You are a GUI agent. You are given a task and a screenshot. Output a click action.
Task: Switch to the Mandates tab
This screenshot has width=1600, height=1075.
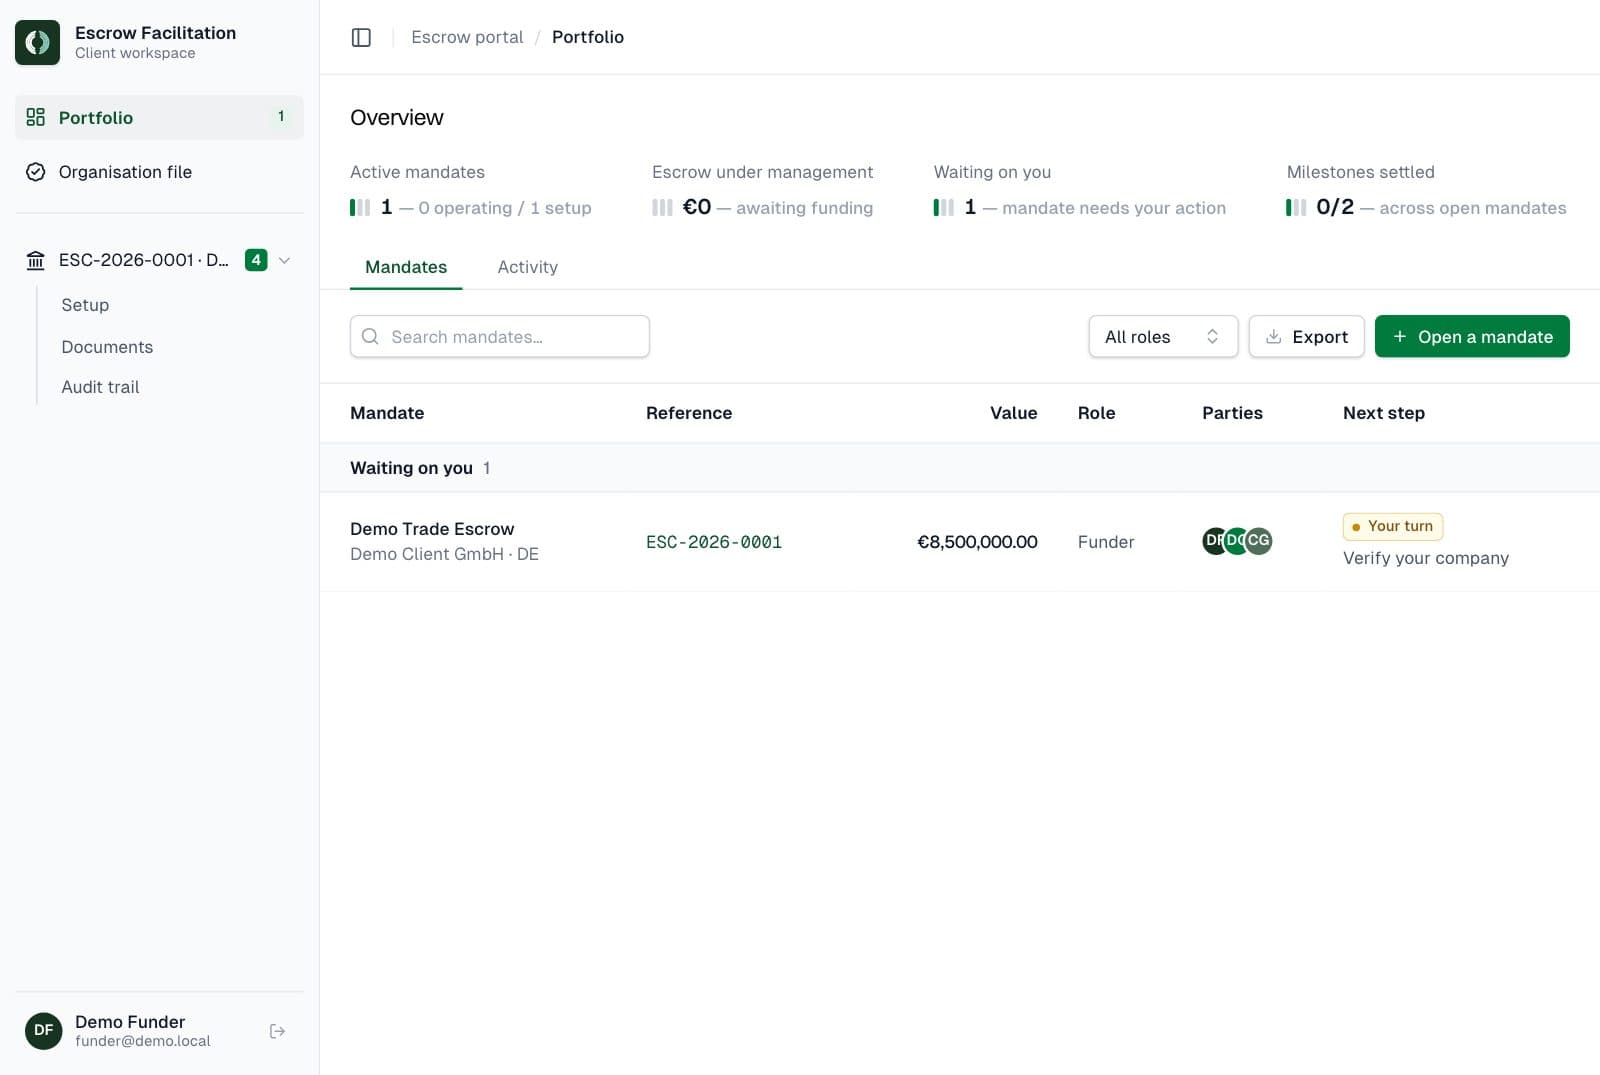pyautogui.click(x=406, y=267)
